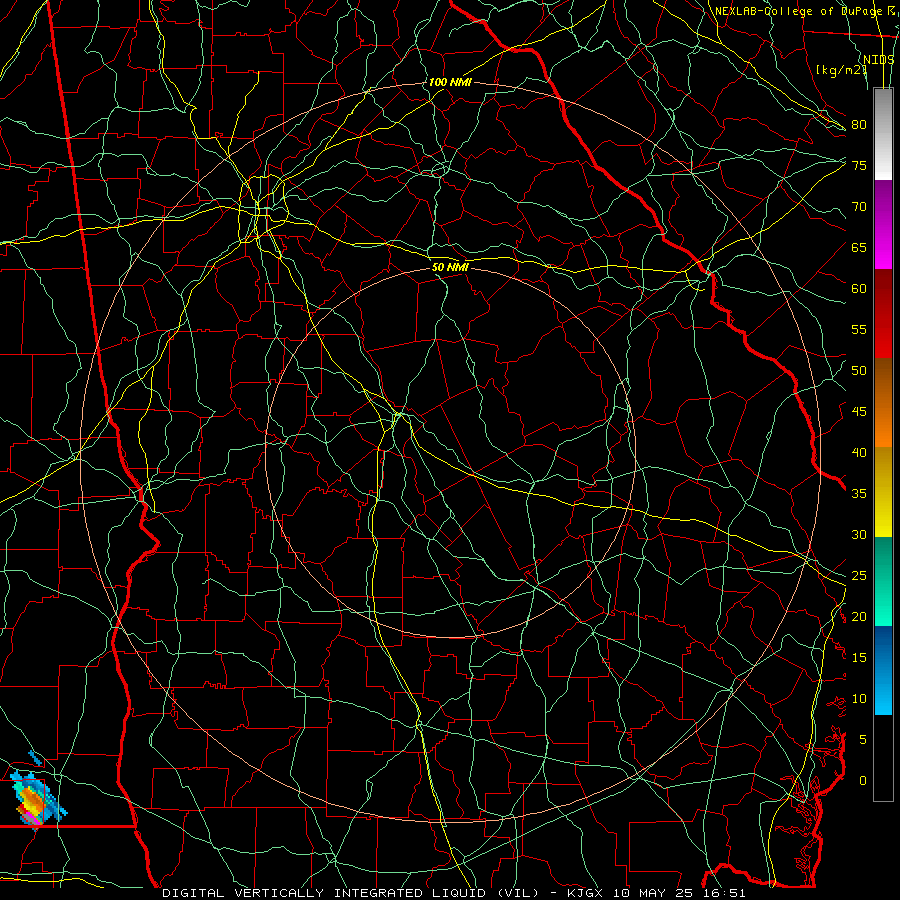900x900 pixels.
Task: Click the Digital Vertically Integrated Liquid title text
Action: coord(351,893)
